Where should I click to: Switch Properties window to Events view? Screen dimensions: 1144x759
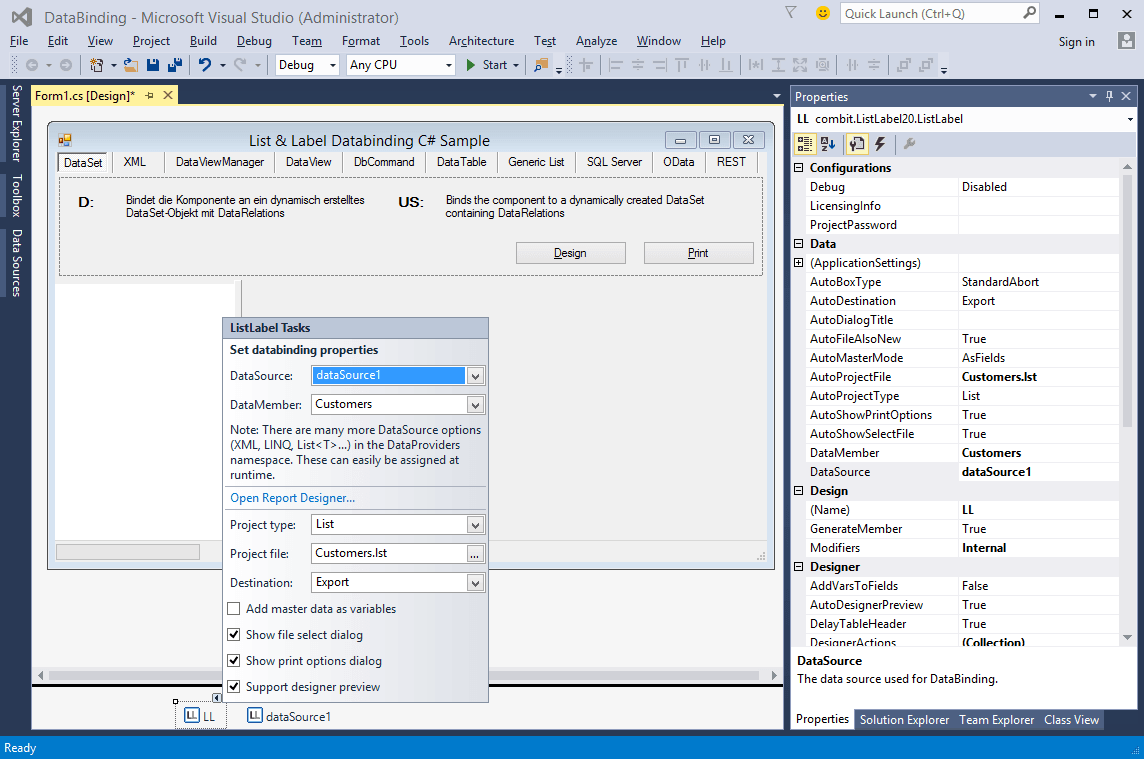[x=881, y=143]
